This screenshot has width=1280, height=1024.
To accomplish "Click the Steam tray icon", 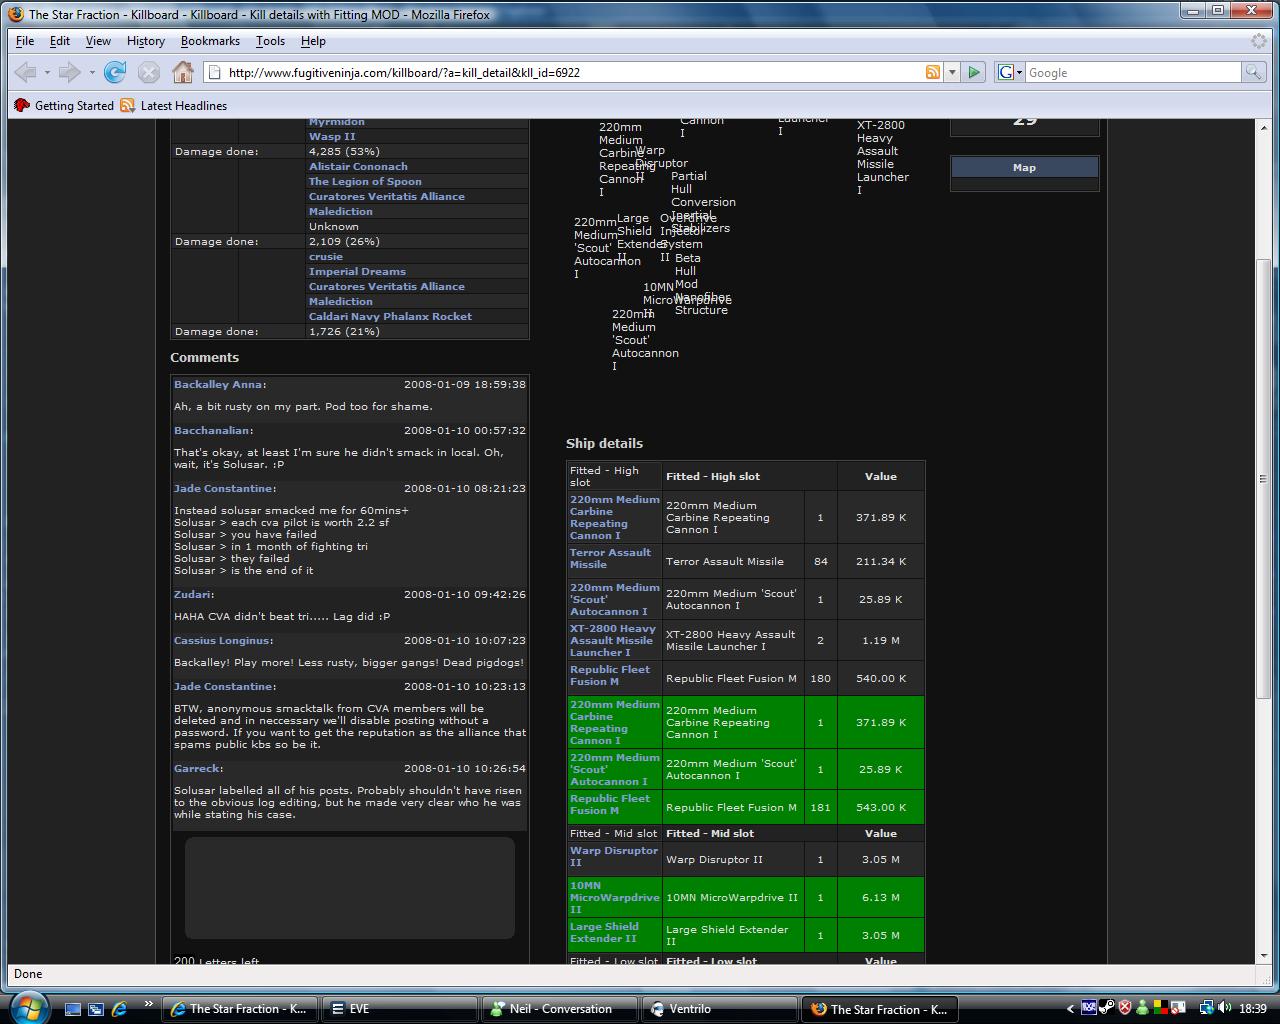I will click(1107, 1008).
